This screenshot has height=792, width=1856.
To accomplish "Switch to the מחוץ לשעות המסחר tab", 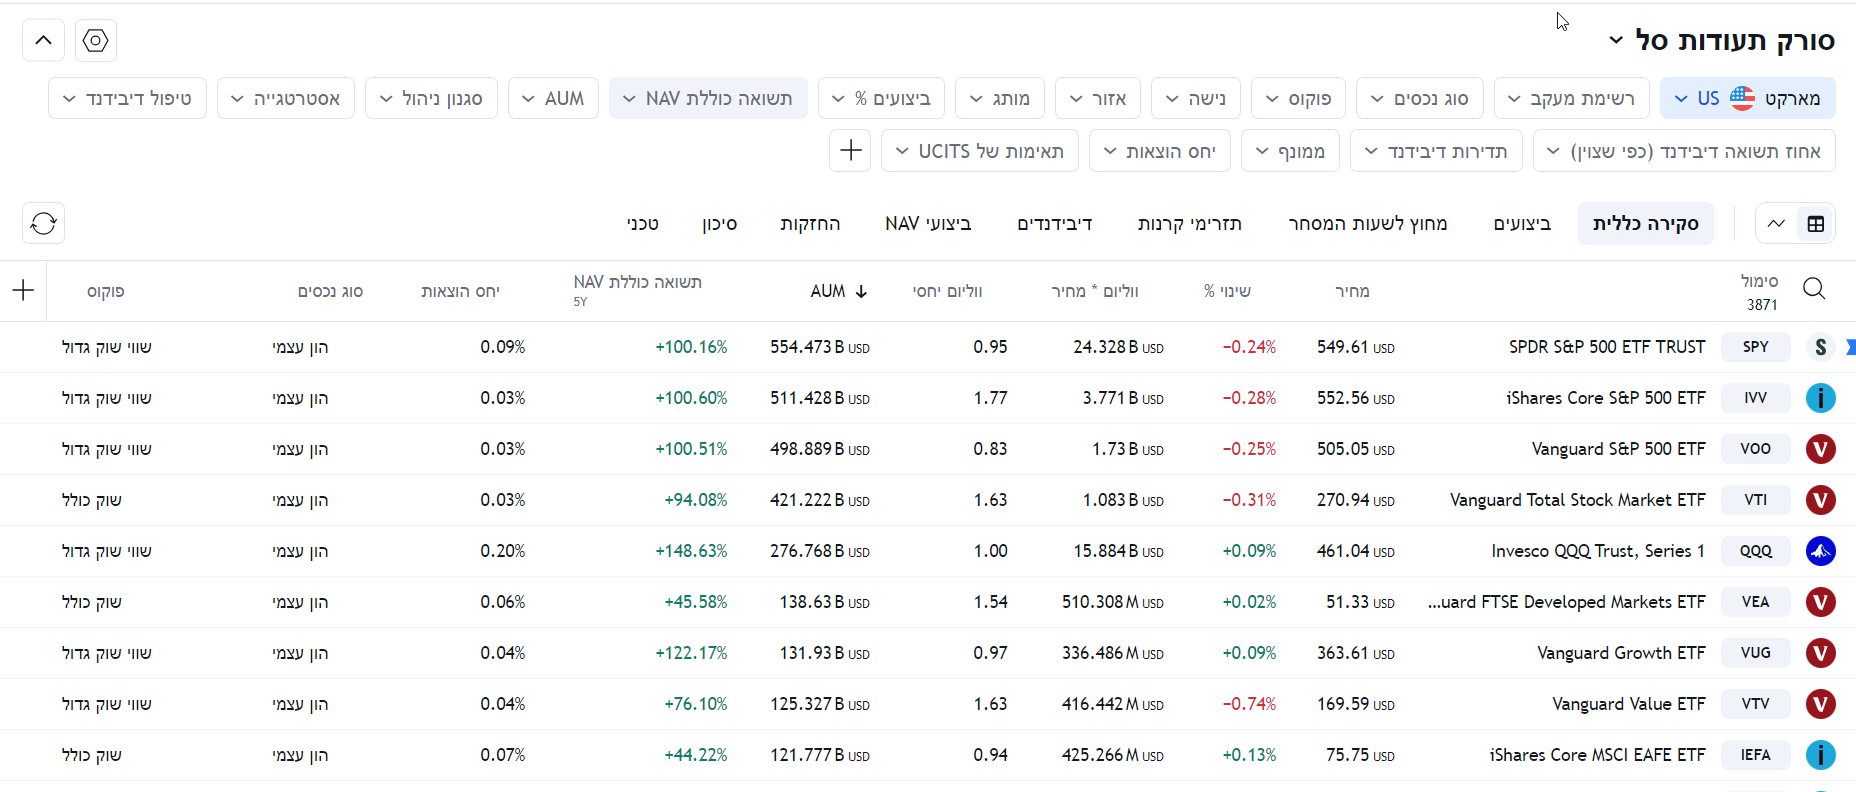I will [x=1367, y=224].
